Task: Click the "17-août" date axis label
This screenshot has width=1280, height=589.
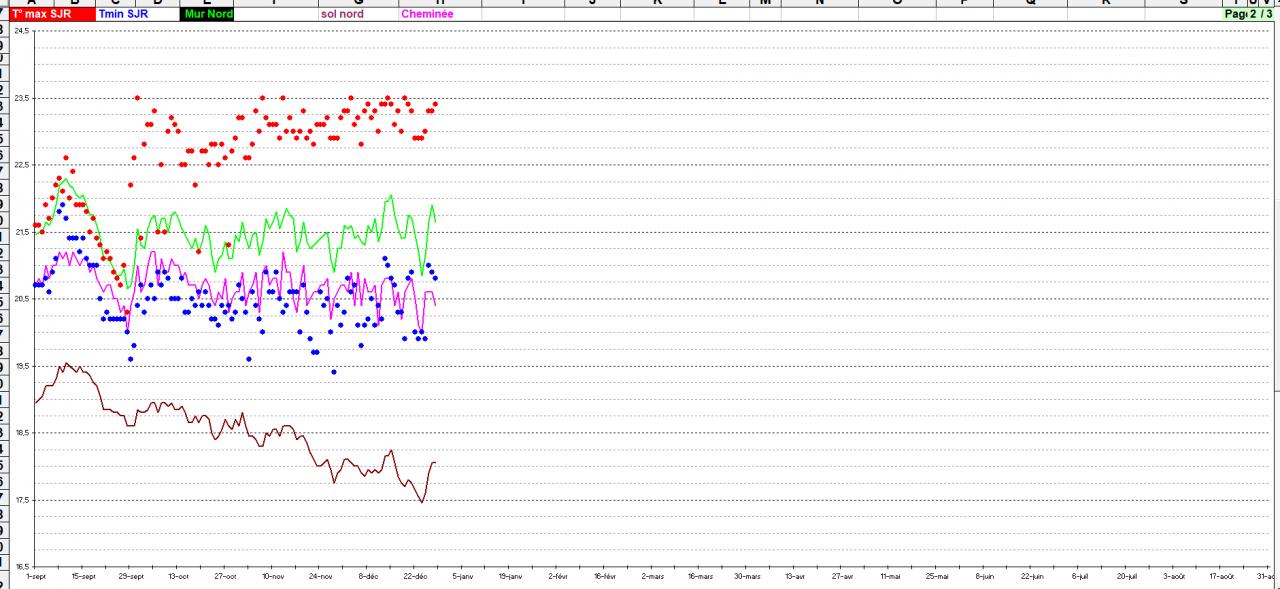Action: pos(1222,577)
